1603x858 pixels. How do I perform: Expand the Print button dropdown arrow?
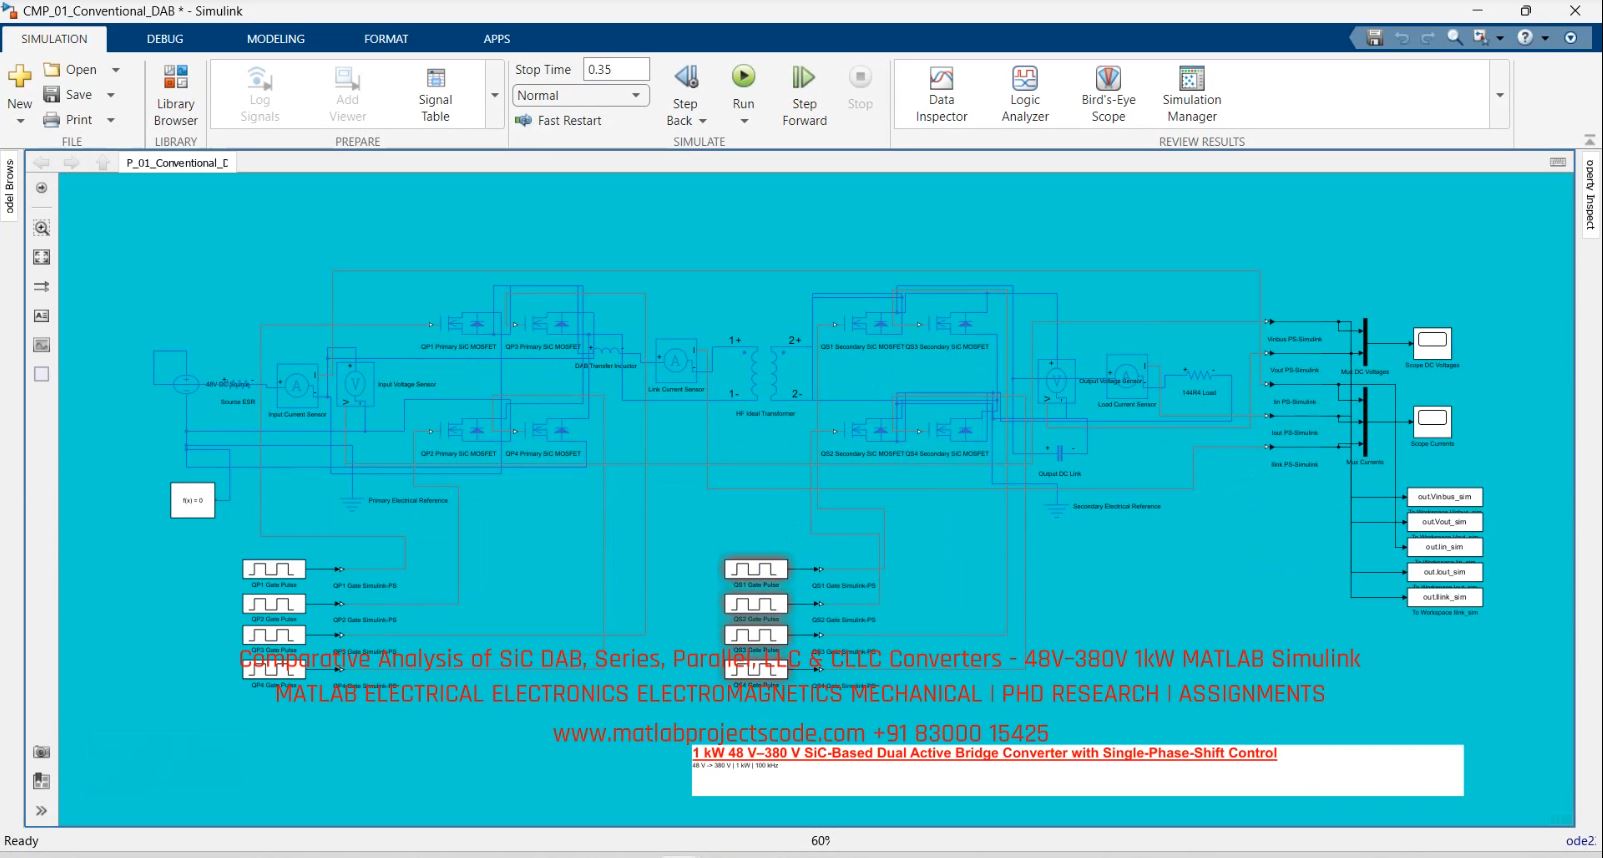[x=111, y=120]
